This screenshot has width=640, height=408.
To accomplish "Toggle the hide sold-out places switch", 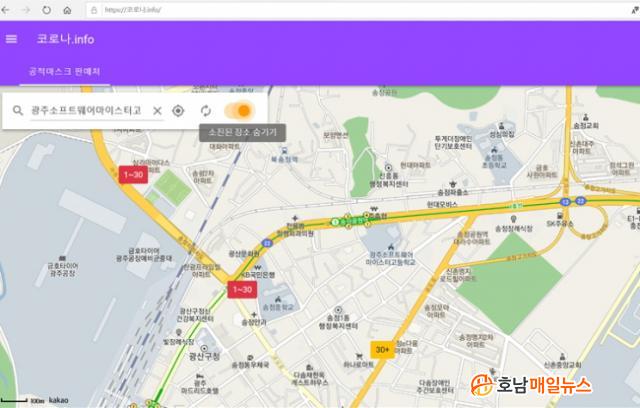I will [240, 110].
